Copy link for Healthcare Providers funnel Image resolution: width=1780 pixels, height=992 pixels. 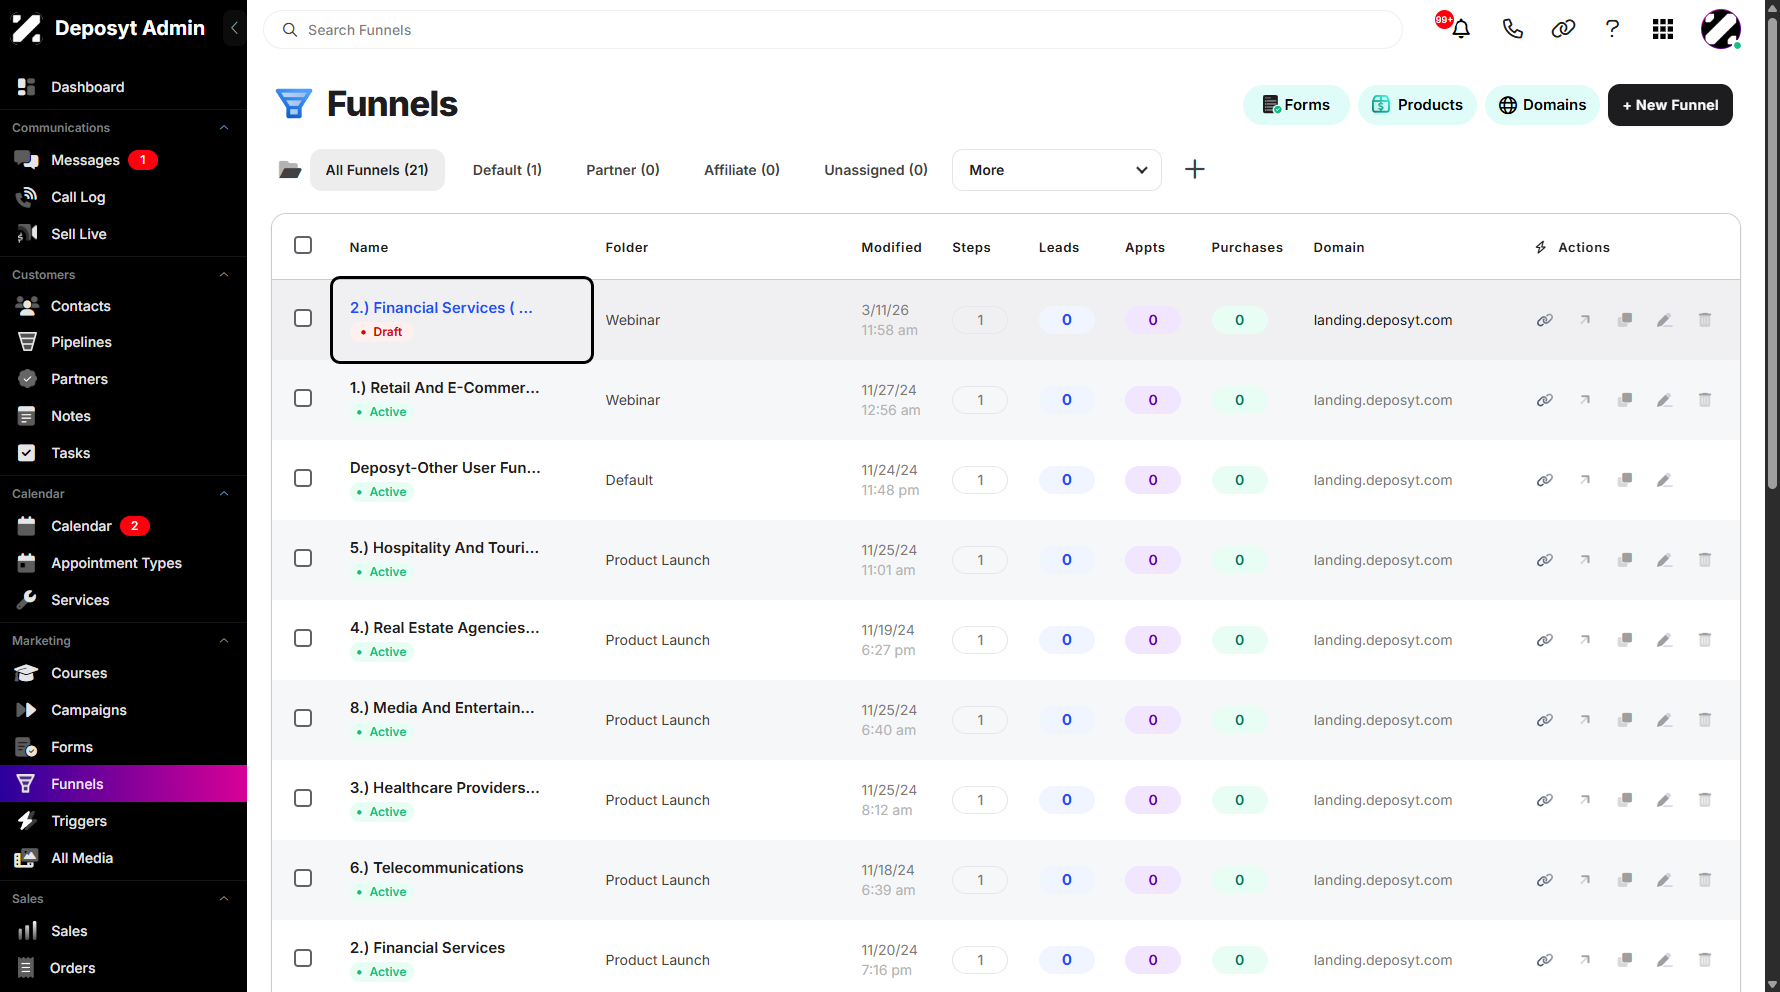coord(1545,800)
